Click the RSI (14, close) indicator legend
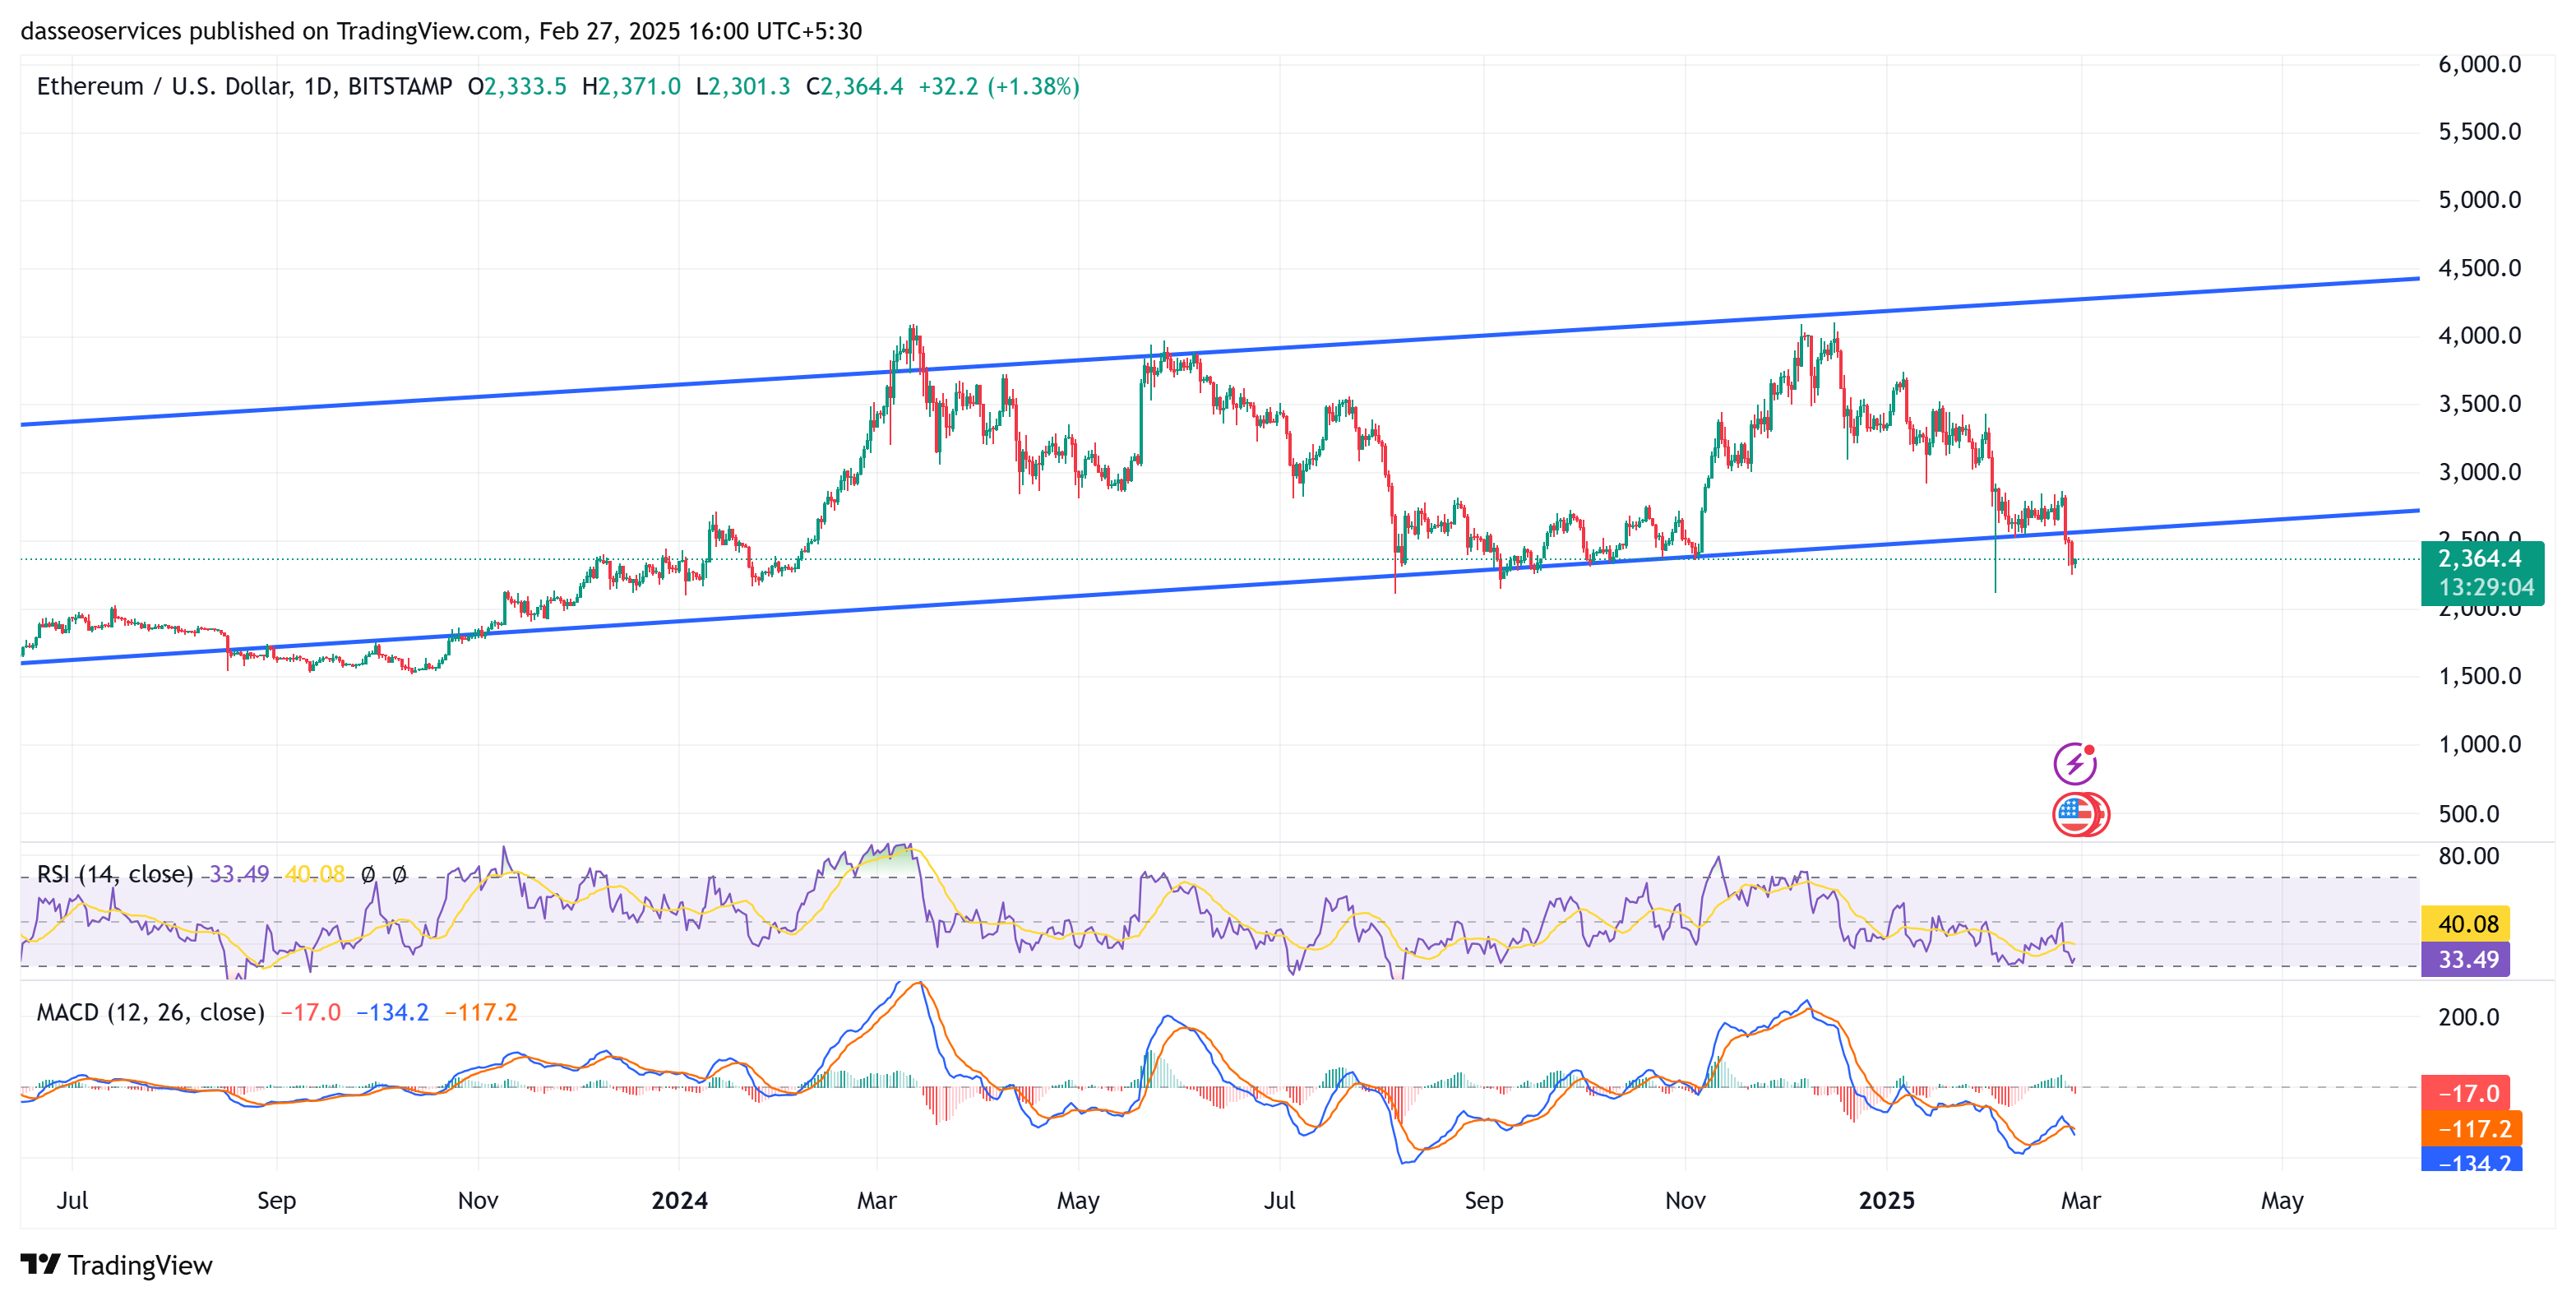2576x1301 pixels. pyautogui.click(x=115, y=874)
